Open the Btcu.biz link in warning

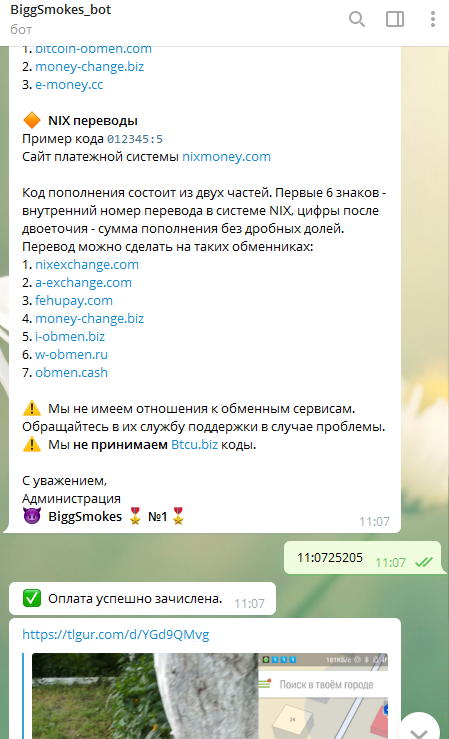[194, 444]
